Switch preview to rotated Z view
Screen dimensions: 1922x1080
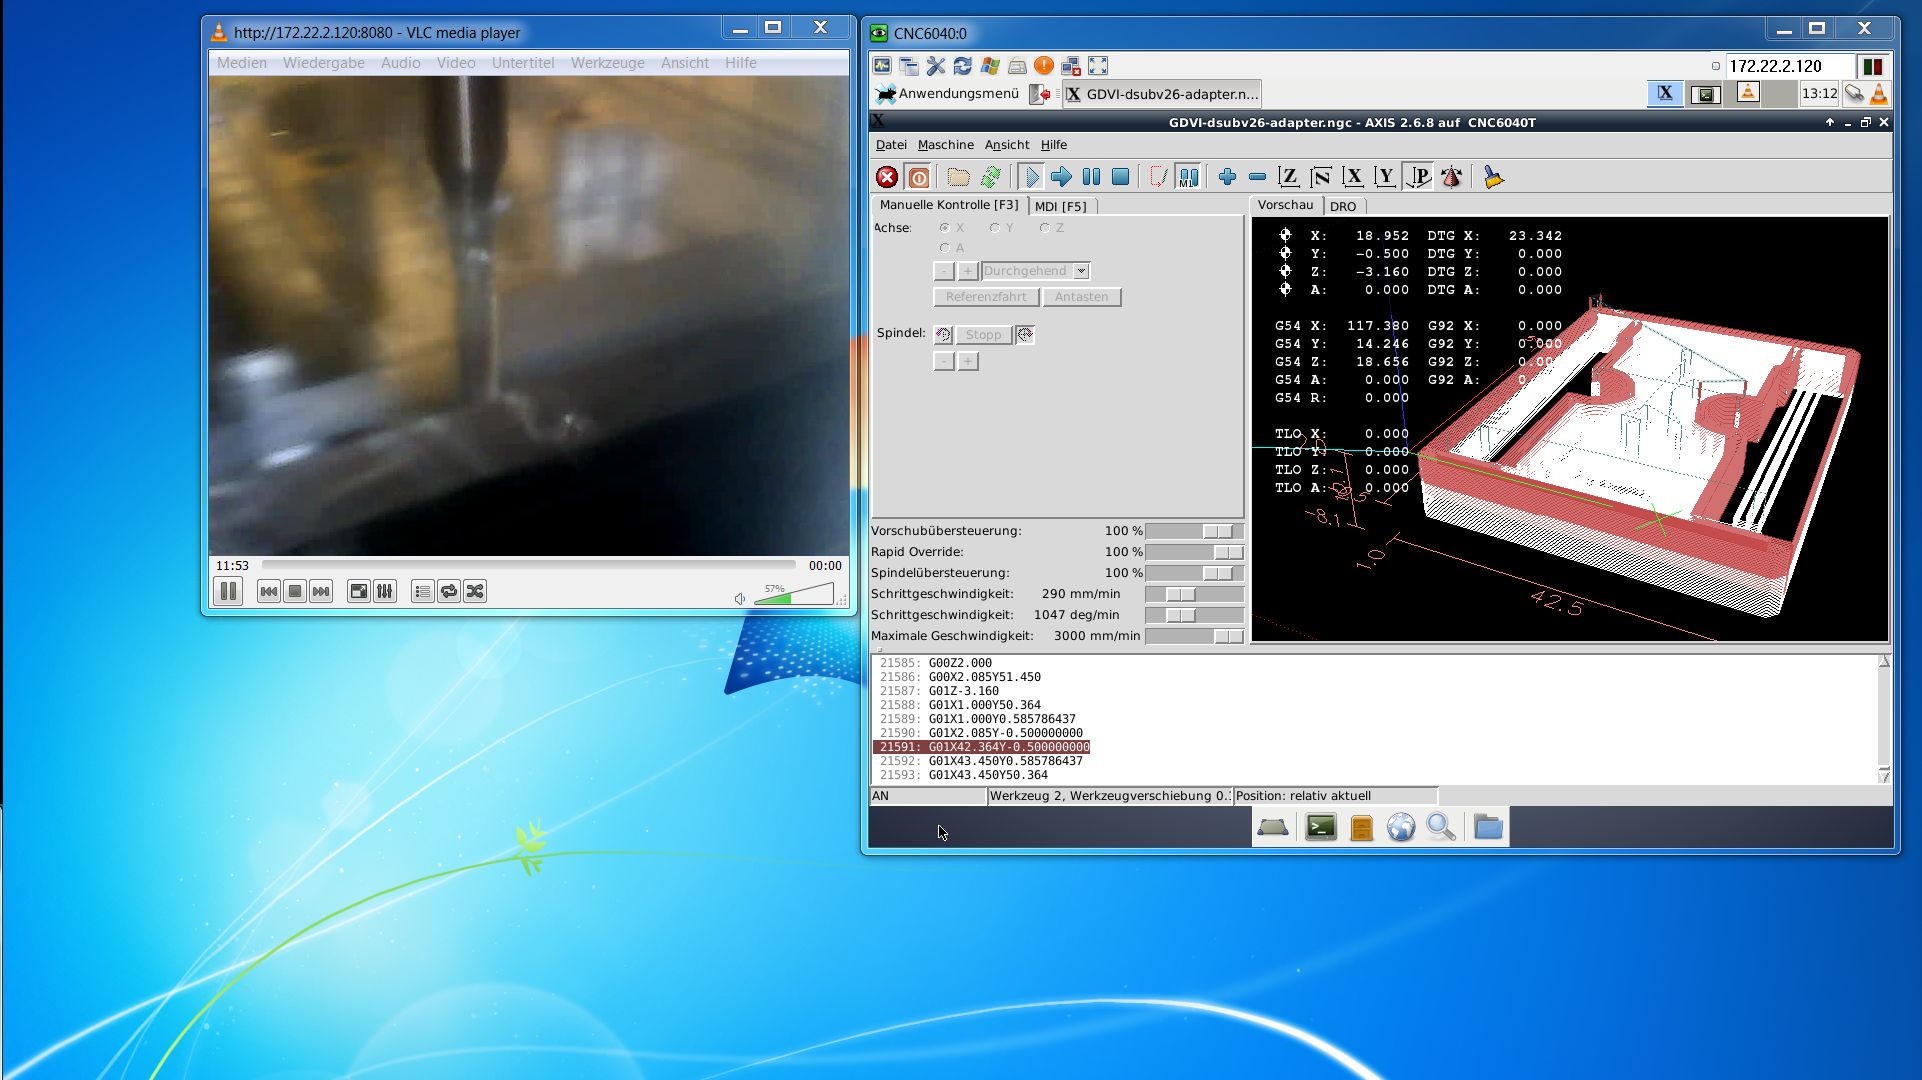click(x=1321, y=177)
